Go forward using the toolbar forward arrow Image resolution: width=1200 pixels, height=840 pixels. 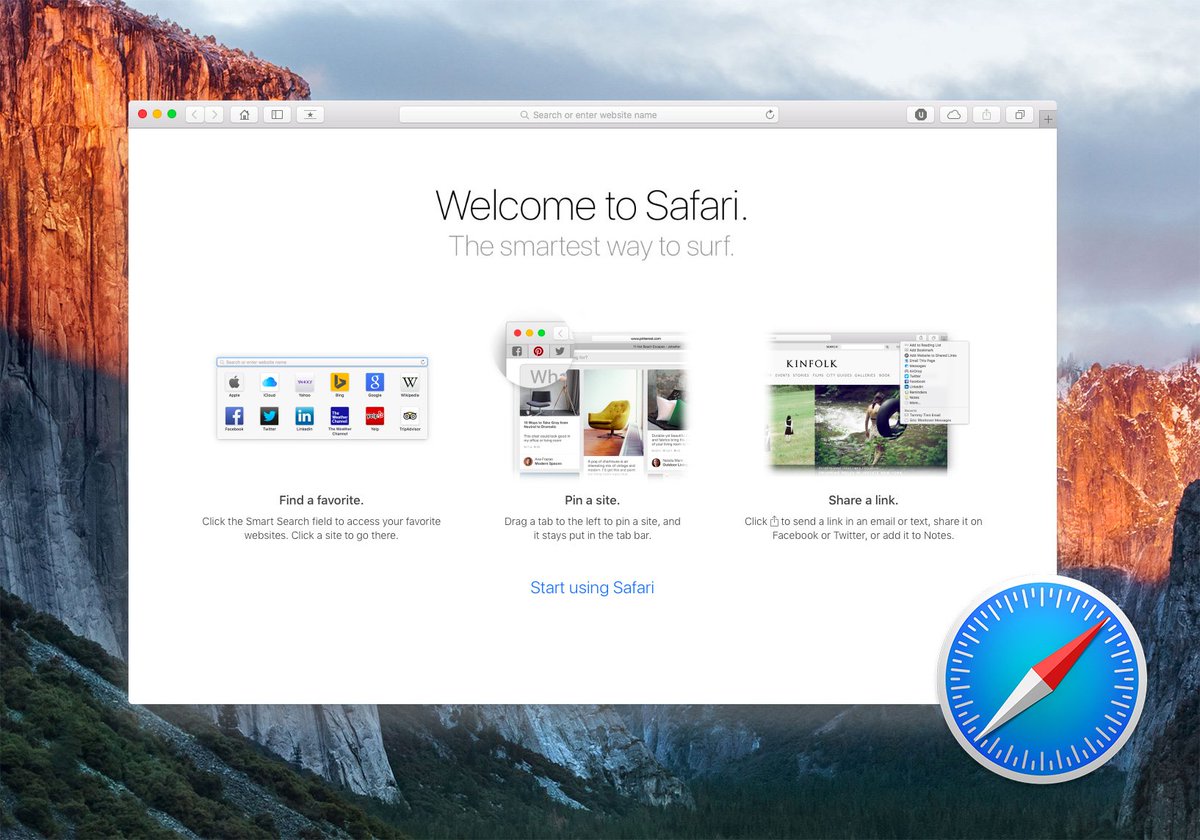coord(215,115)
